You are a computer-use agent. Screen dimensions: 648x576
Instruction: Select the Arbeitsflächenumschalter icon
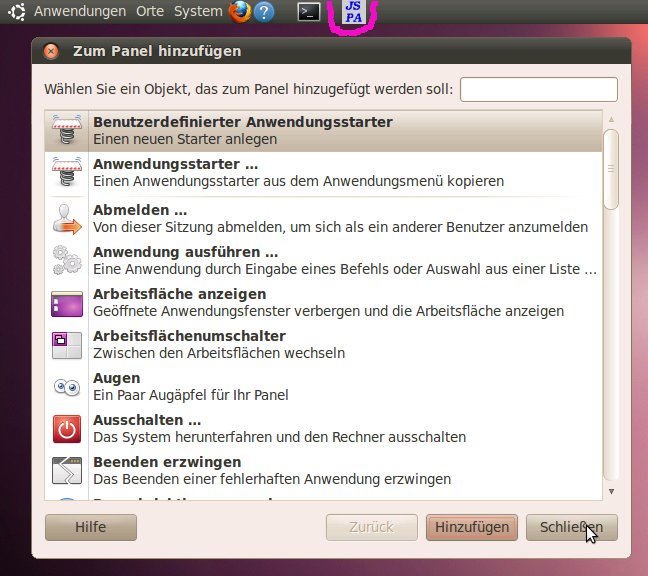click(66, 345)
